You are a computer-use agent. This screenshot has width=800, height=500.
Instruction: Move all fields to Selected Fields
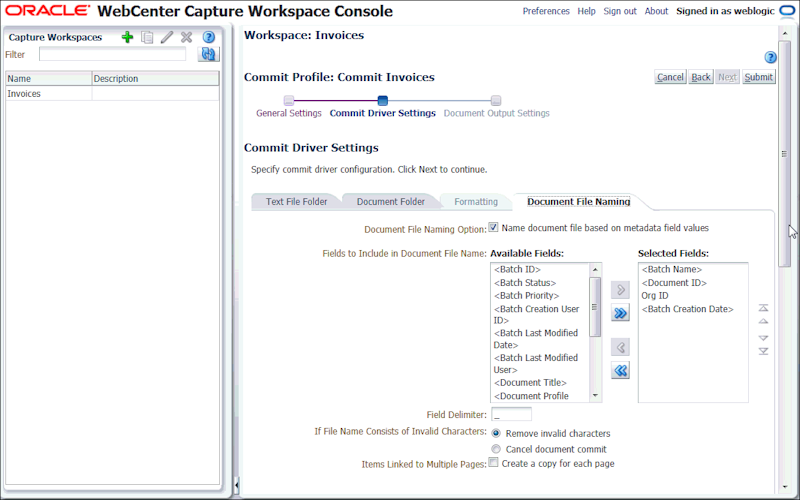tap(620, 313)
